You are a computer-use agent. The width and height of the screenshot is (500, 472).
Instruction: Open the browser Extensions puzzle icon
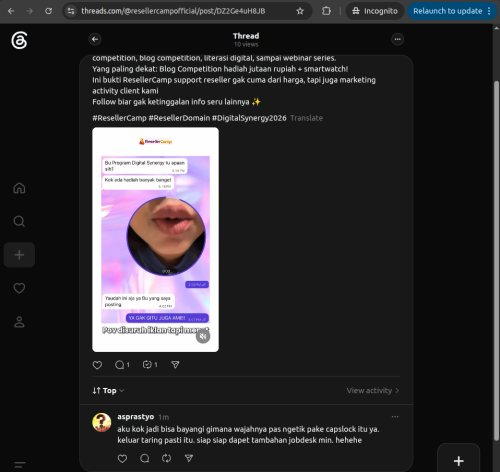326,11
